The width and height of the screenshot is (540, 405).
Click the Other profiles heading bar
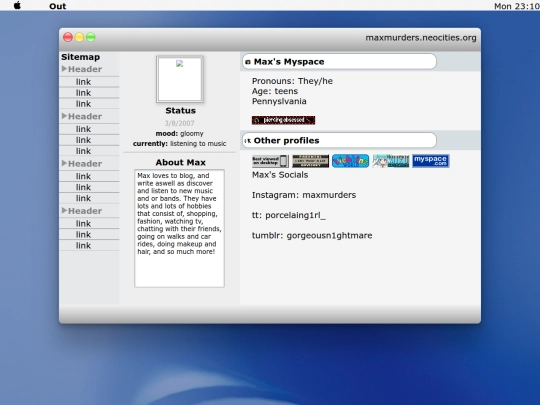click(339, 141)
